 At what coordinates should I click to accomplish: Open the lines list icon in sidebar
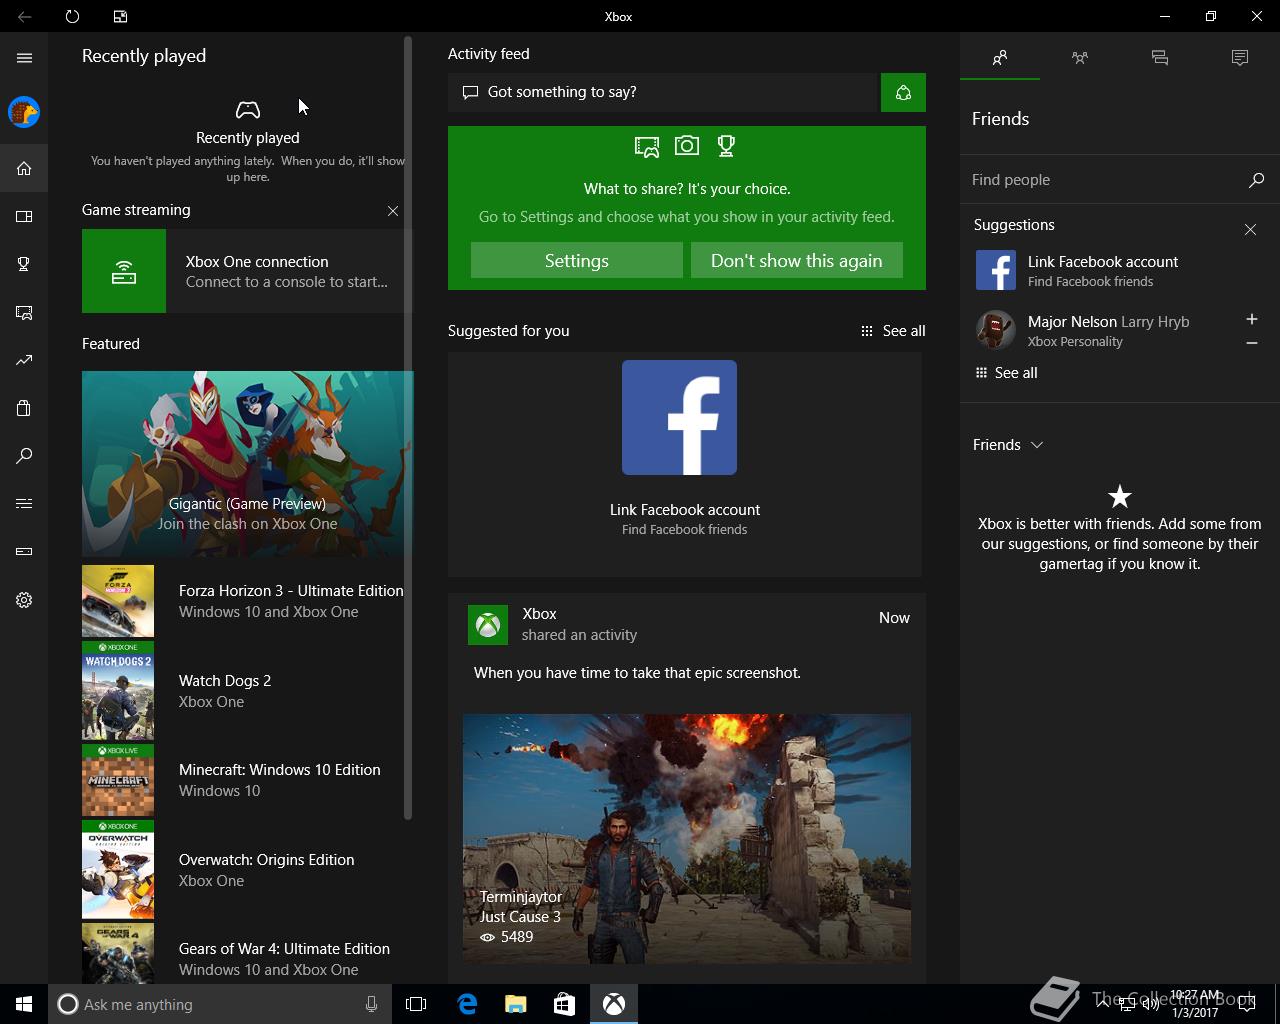[24, 503]
